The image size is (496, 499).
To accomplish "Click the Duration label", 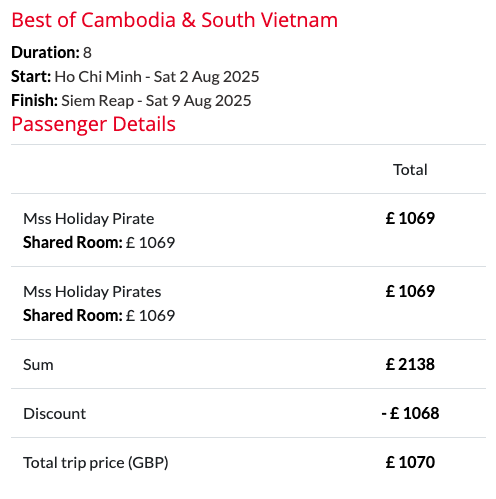I will point(45,52).
